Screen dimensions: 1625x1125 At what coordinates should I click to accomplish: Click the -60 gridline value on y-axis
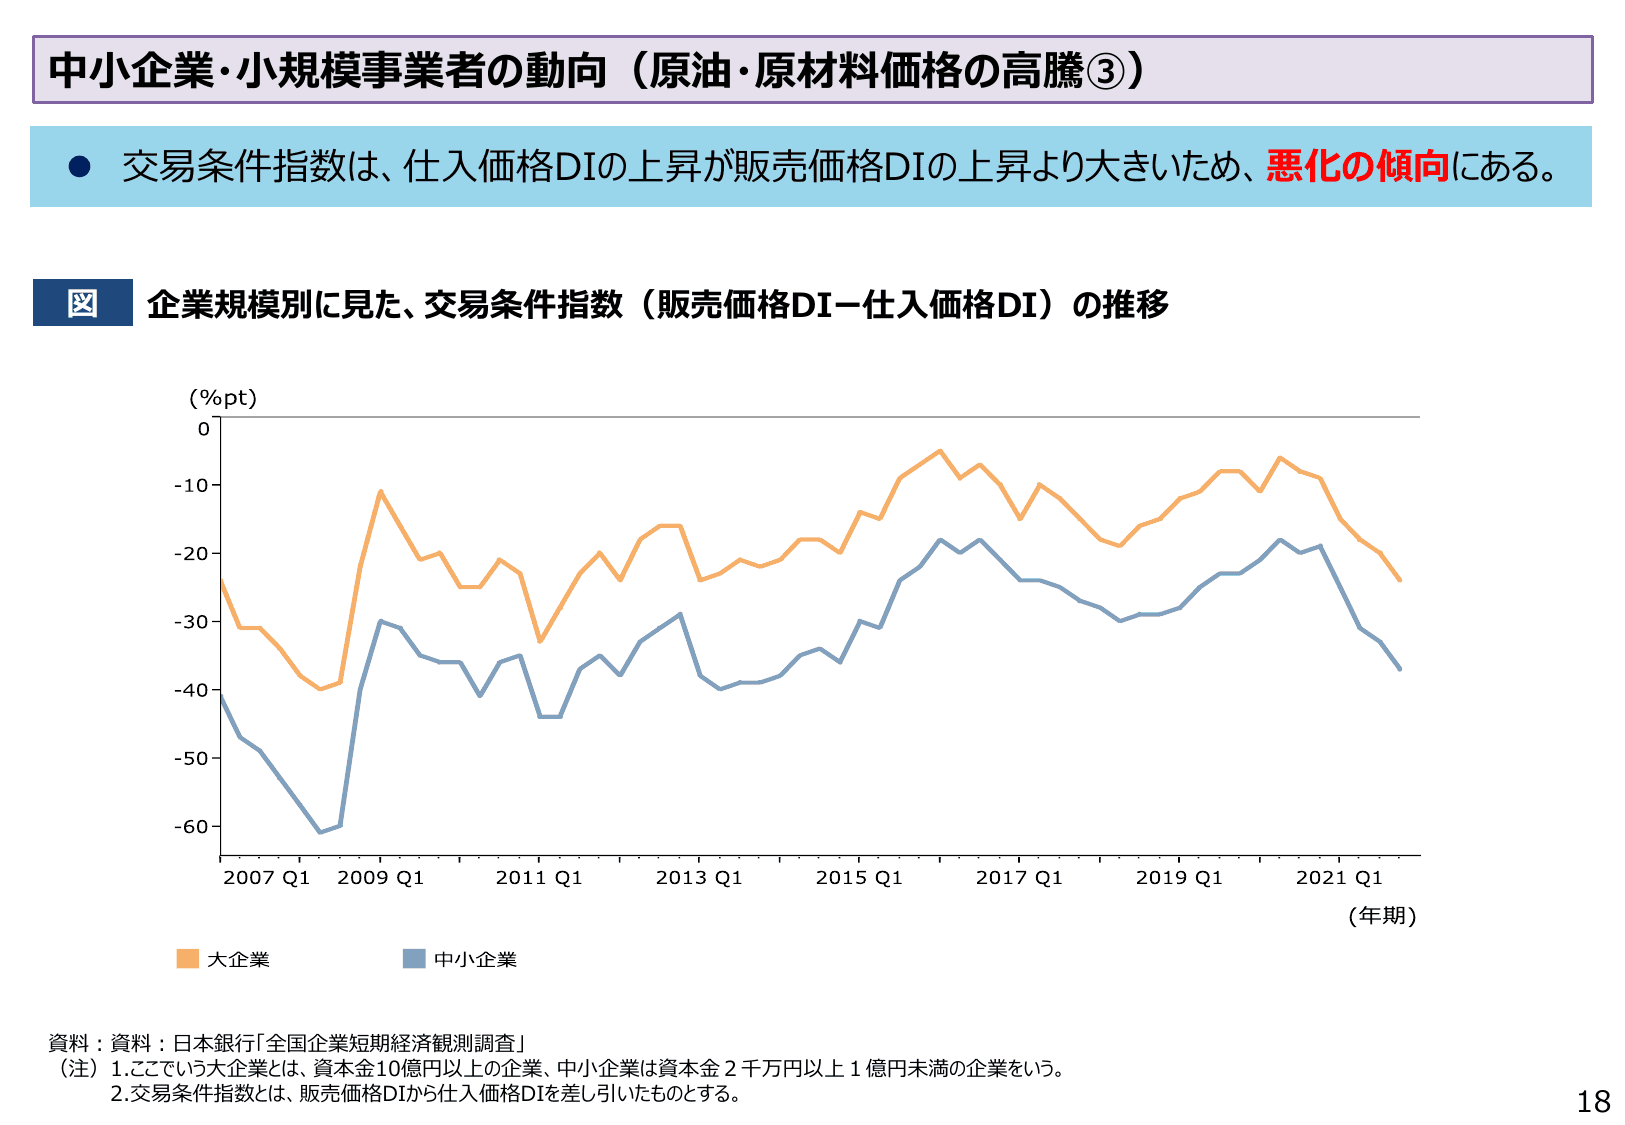point(191,826)
